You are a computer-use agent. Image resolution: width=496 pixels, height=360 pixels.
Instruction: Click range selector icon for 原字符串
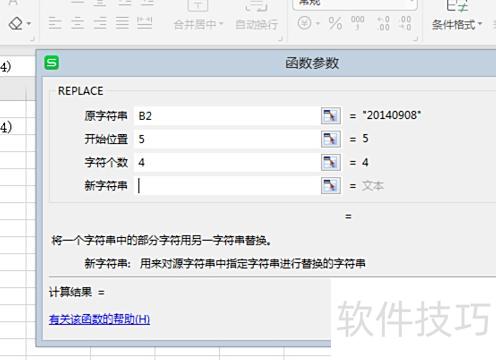(331, 116)
